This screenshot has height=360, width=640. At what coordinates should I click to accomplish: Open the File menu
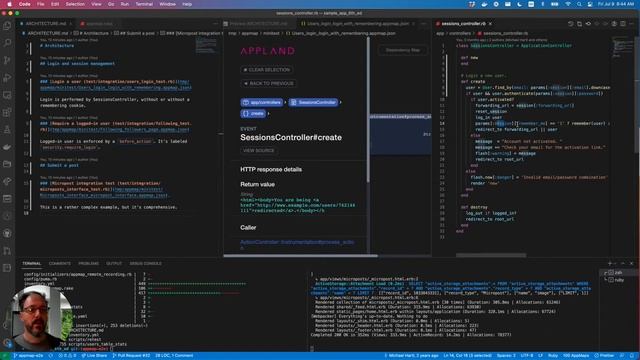pos(40,4)
